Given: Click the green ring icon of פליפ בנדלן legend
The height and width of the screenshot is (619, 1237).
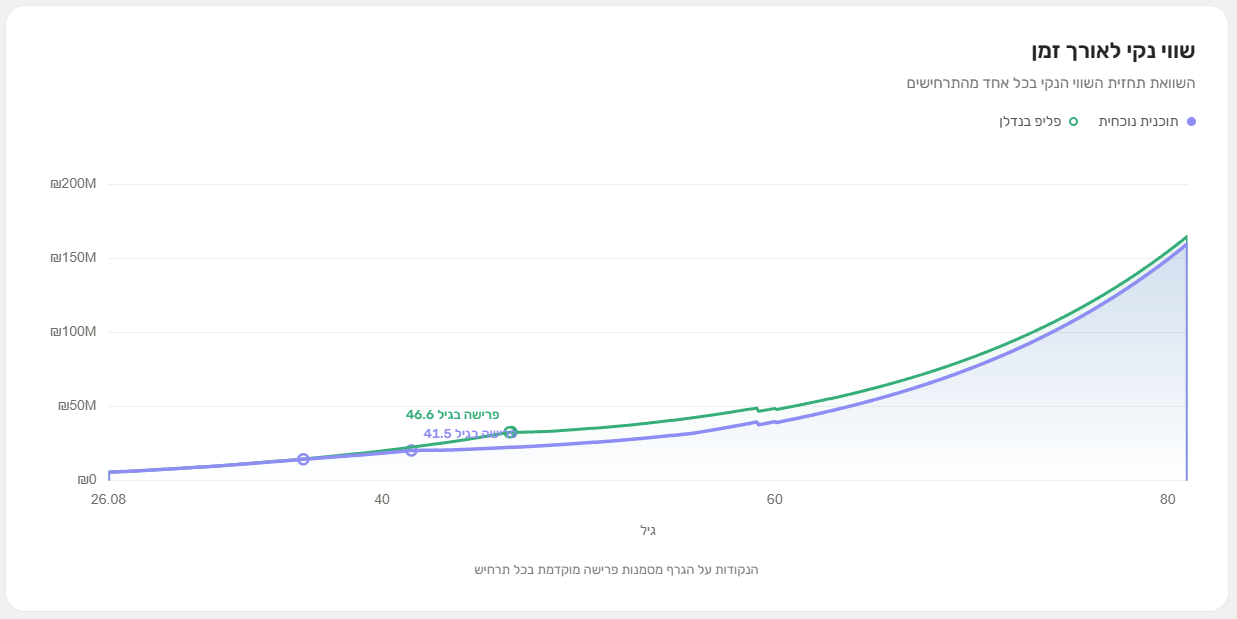Looking at the screenshot, I should pos(1073,122).
